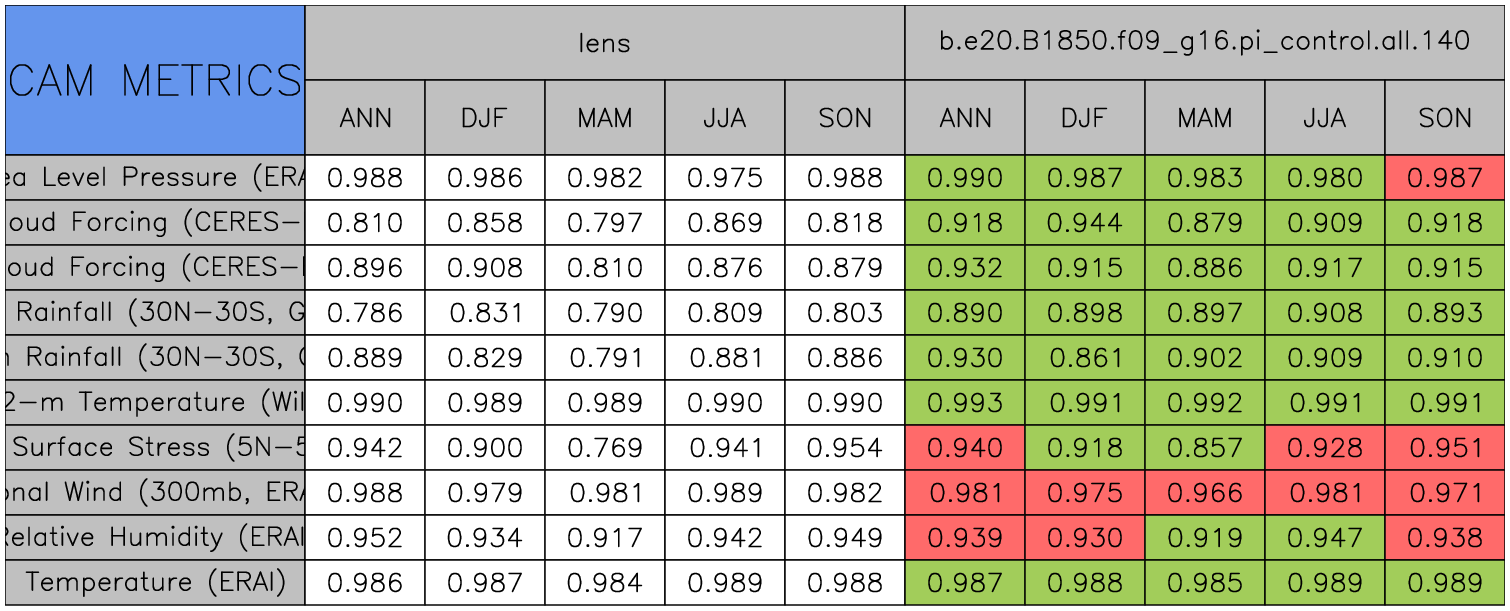Click the MAM header under lens
Screen dimensions: 1510x611
click(605, 118)
